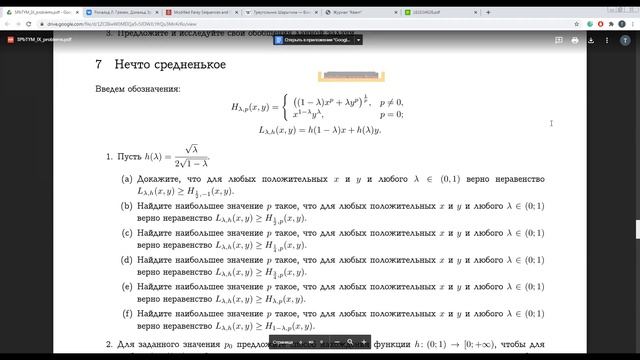Add a comment to the PDF
The width and height of the screenshot is (640, 360).
pos(559,40)
